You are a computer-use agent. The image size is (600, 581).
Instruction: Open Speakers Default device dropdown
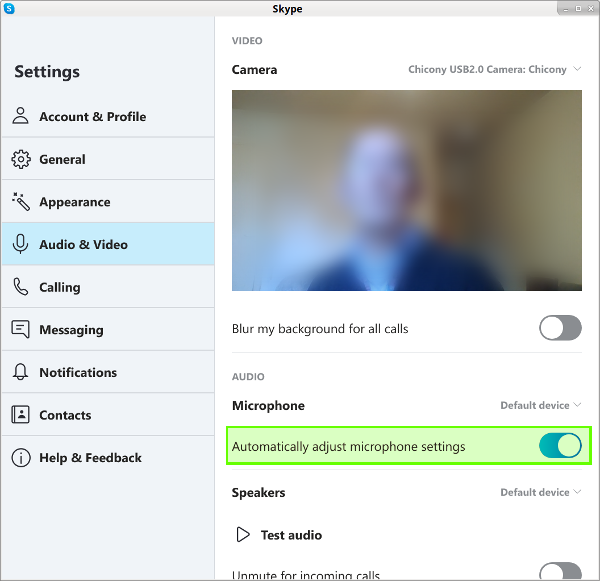click(541, 492)
